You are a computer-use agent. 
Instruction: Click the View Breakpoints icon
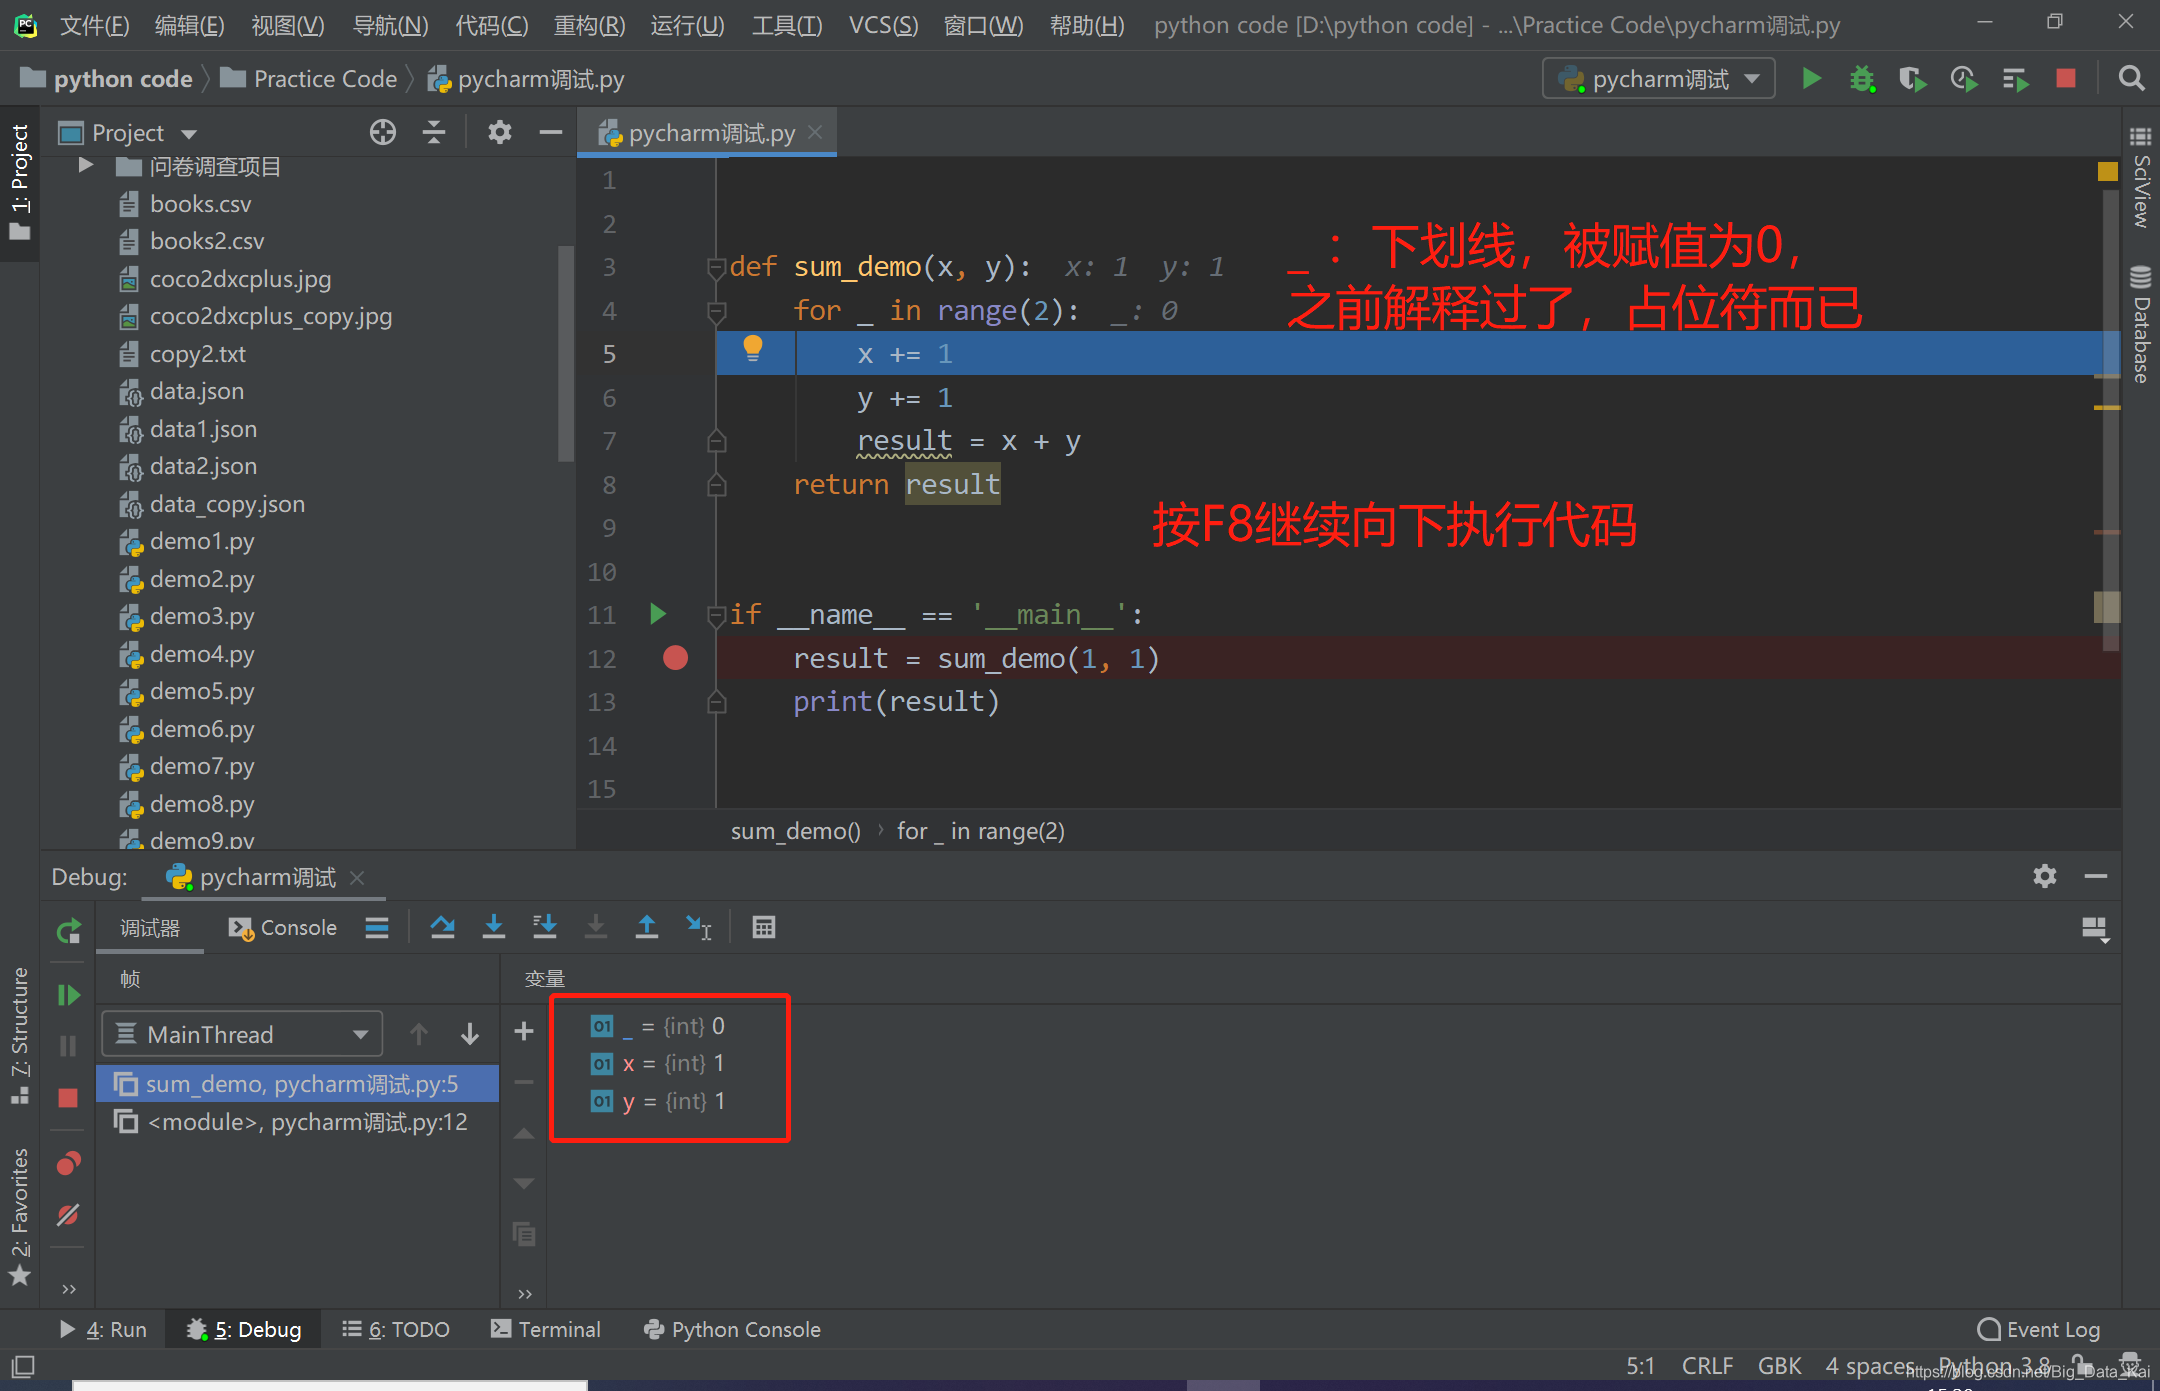pos(68,1164)
